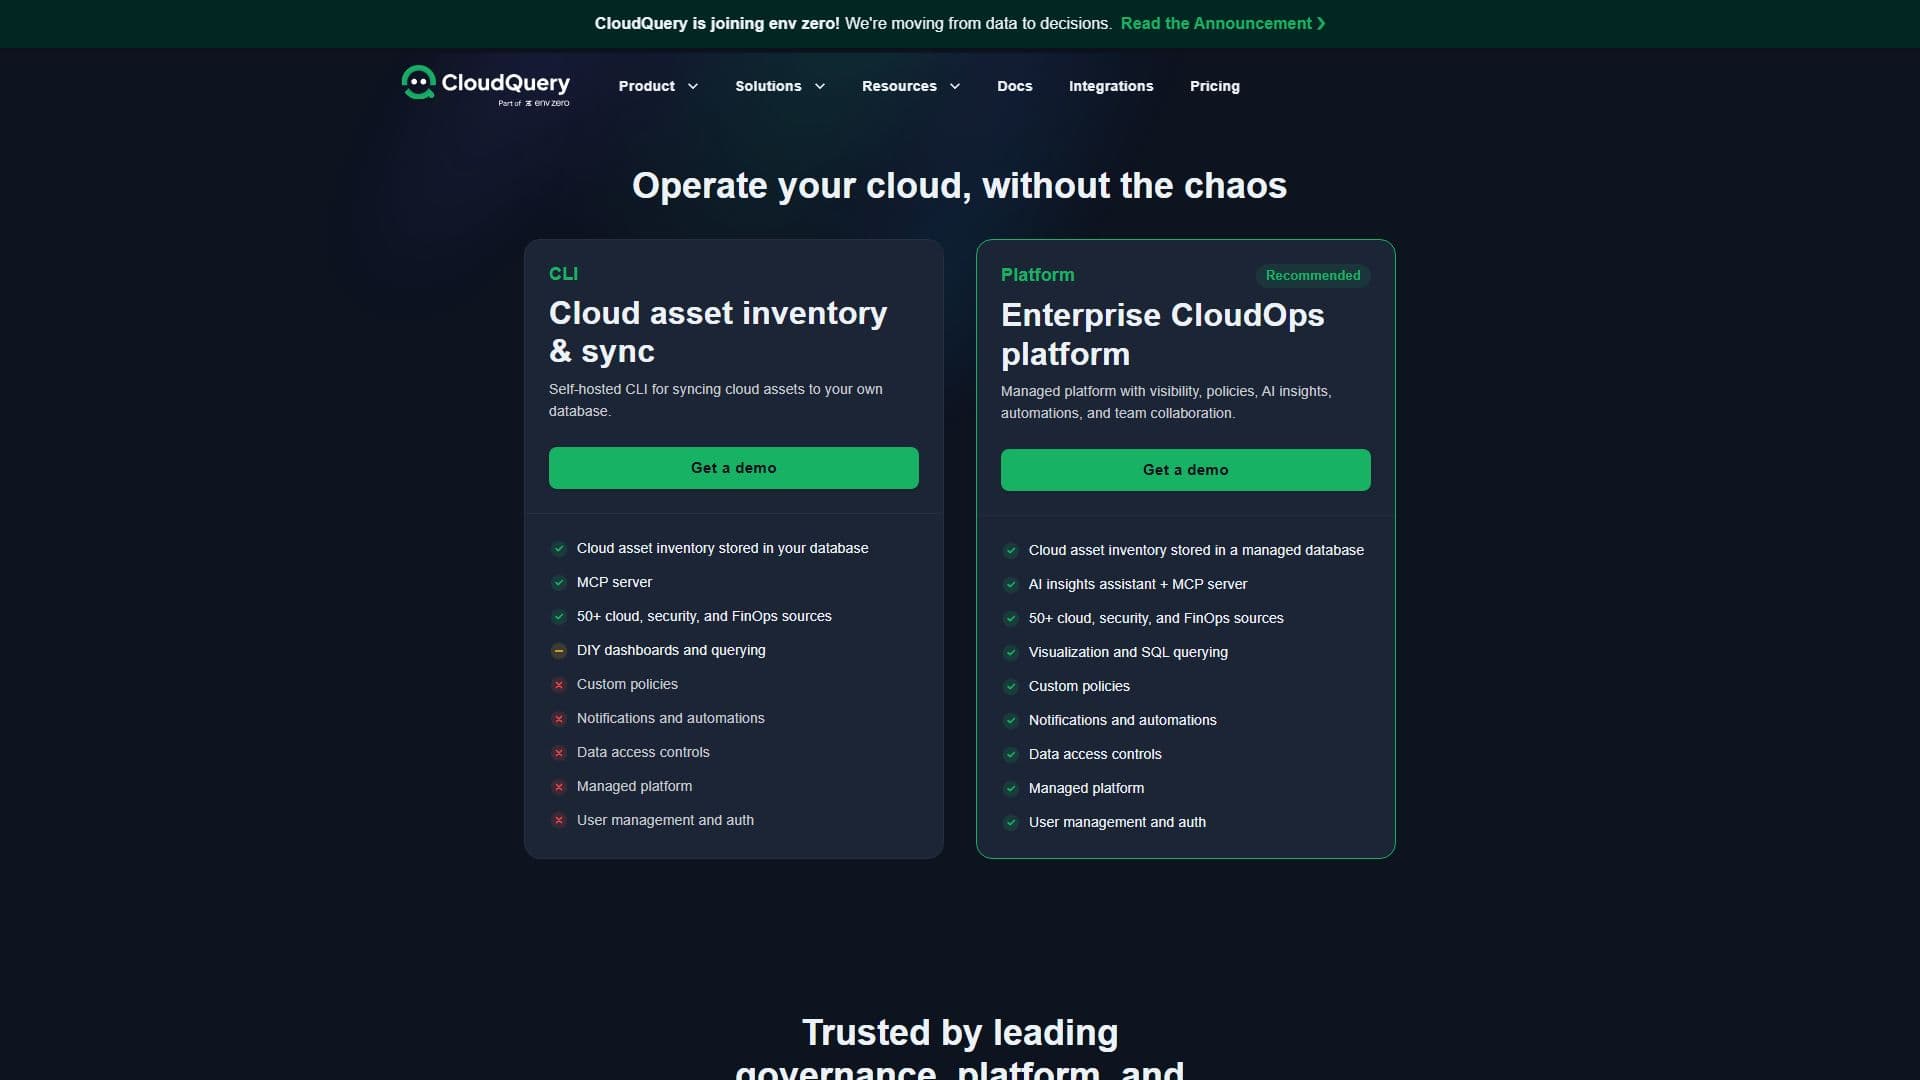
Task: Click red X icon beside CLI Data access controls
Action: 559,753
